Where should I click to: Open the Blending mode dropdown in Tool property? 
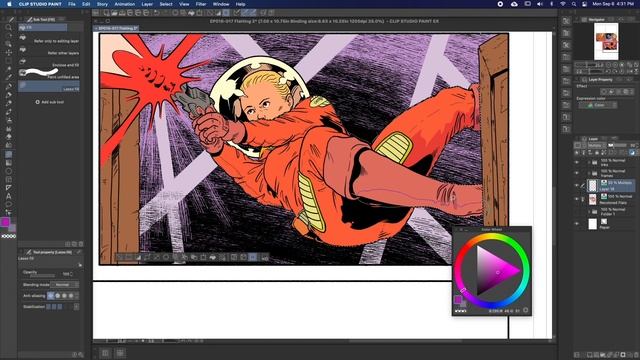tap(64, 284)
